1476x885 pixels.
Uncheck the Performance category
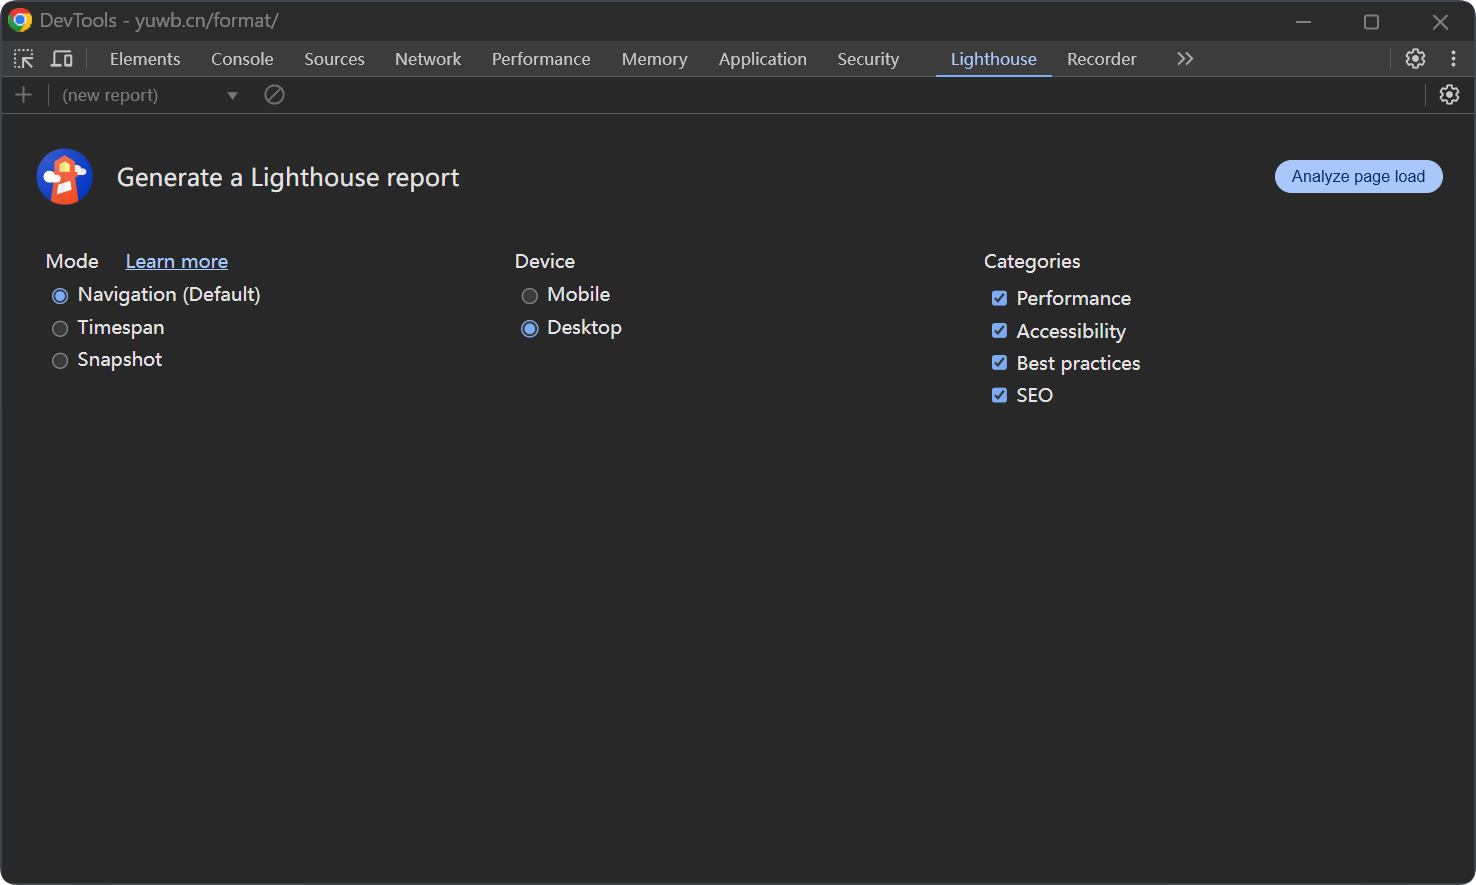(999, 298)
